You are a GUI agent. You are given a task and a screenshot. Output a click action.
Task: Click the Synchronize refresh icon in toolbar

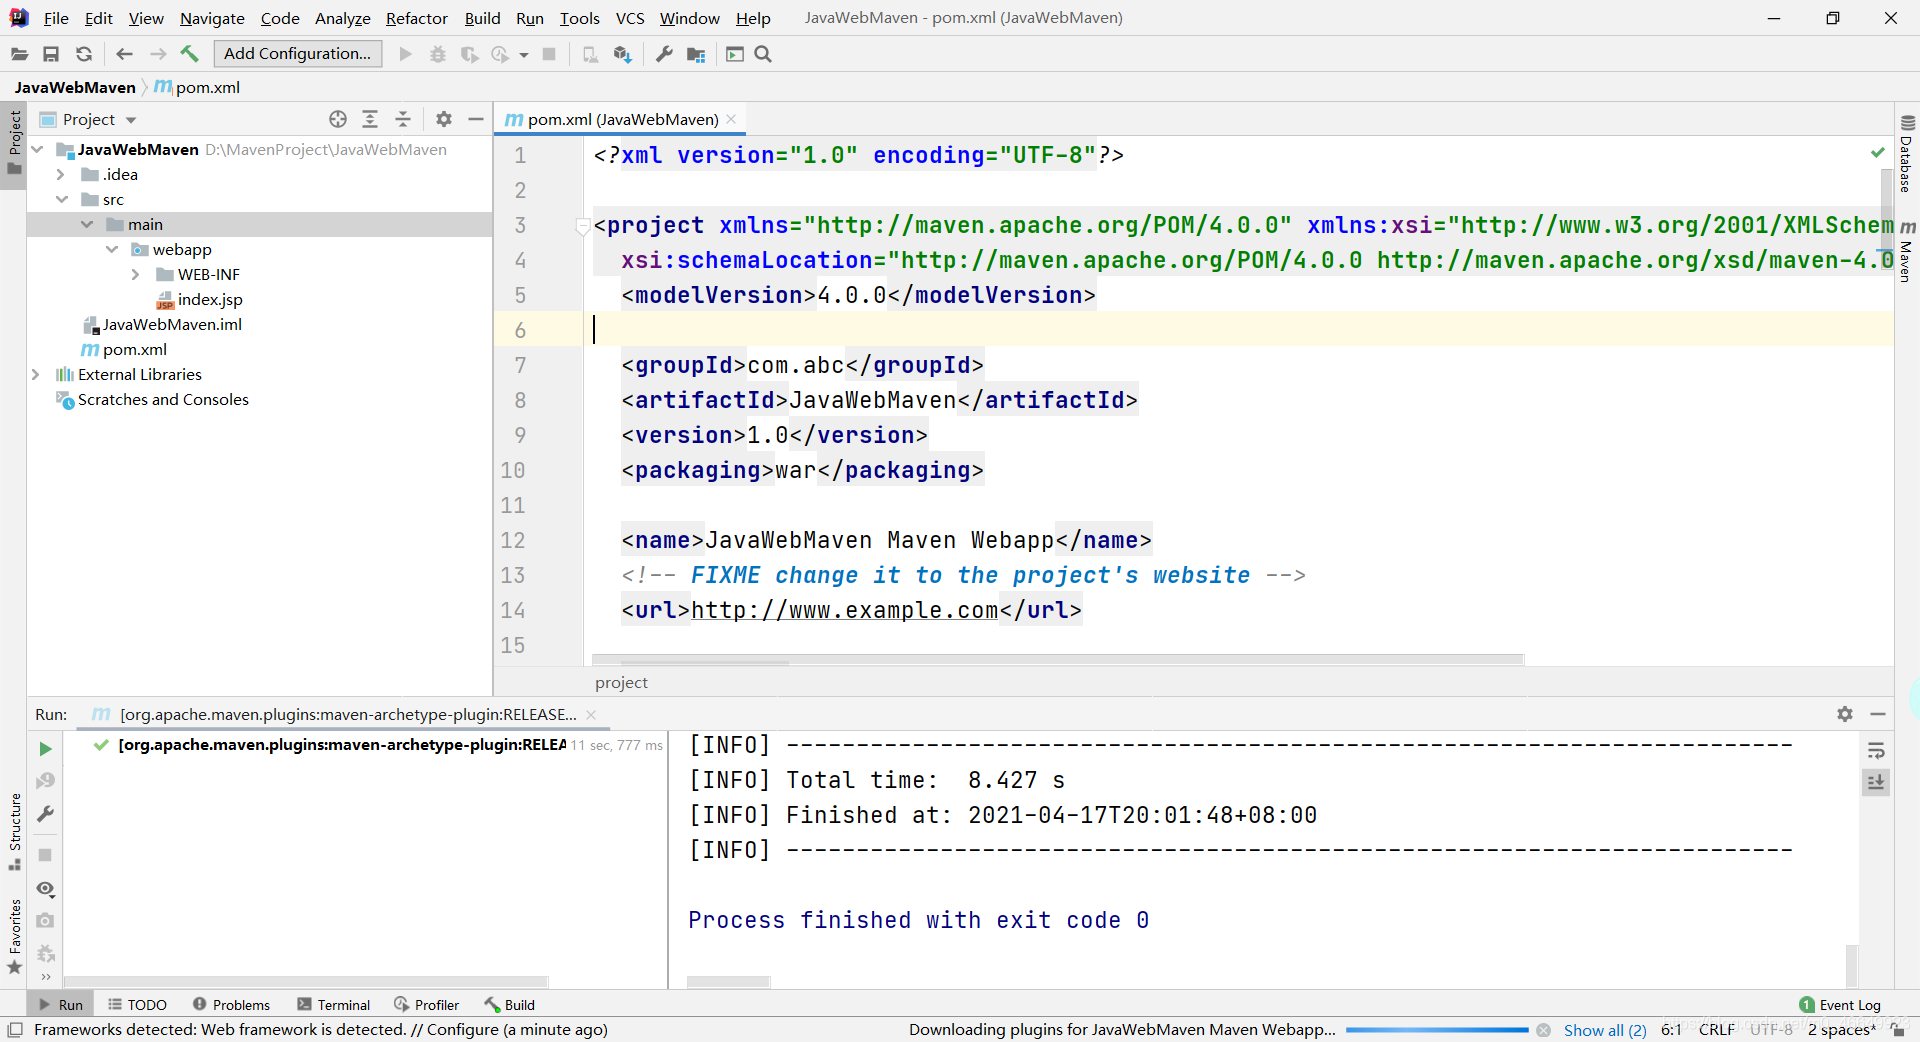click(x=84, y=54)
